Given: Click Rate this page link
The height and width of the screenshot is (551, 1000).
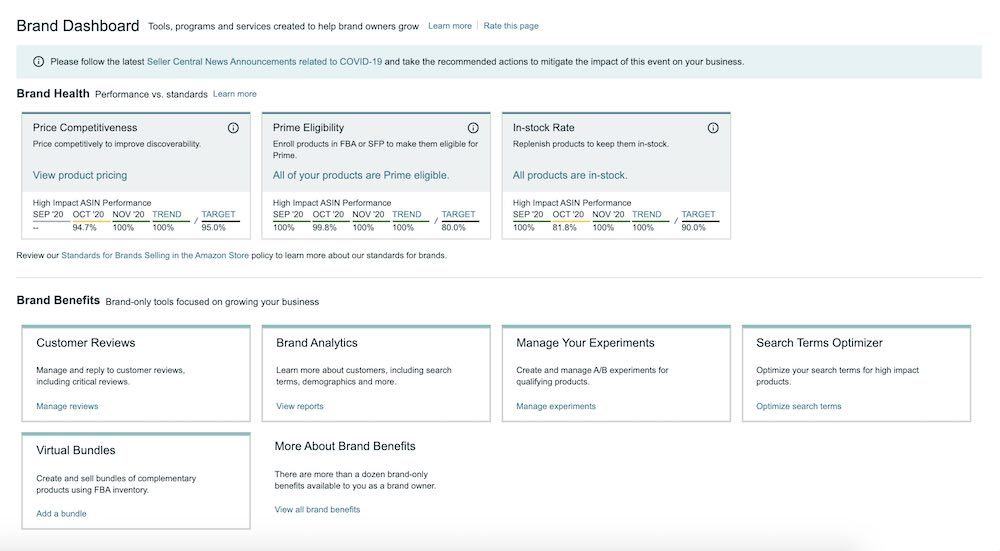Looking at the screenshot, I should (510, 26).
